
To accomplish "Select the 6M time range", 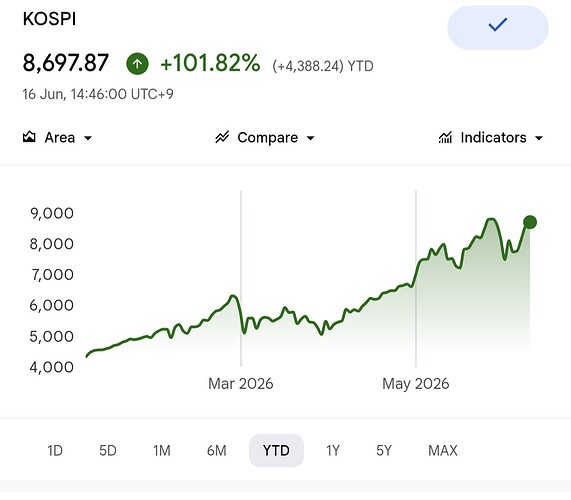I will click(x=217, y=450).
